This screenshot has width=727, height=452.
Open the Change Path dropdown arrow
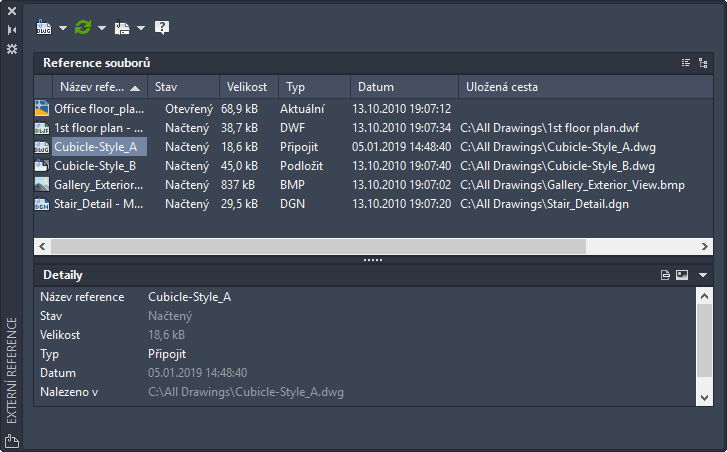141,28
